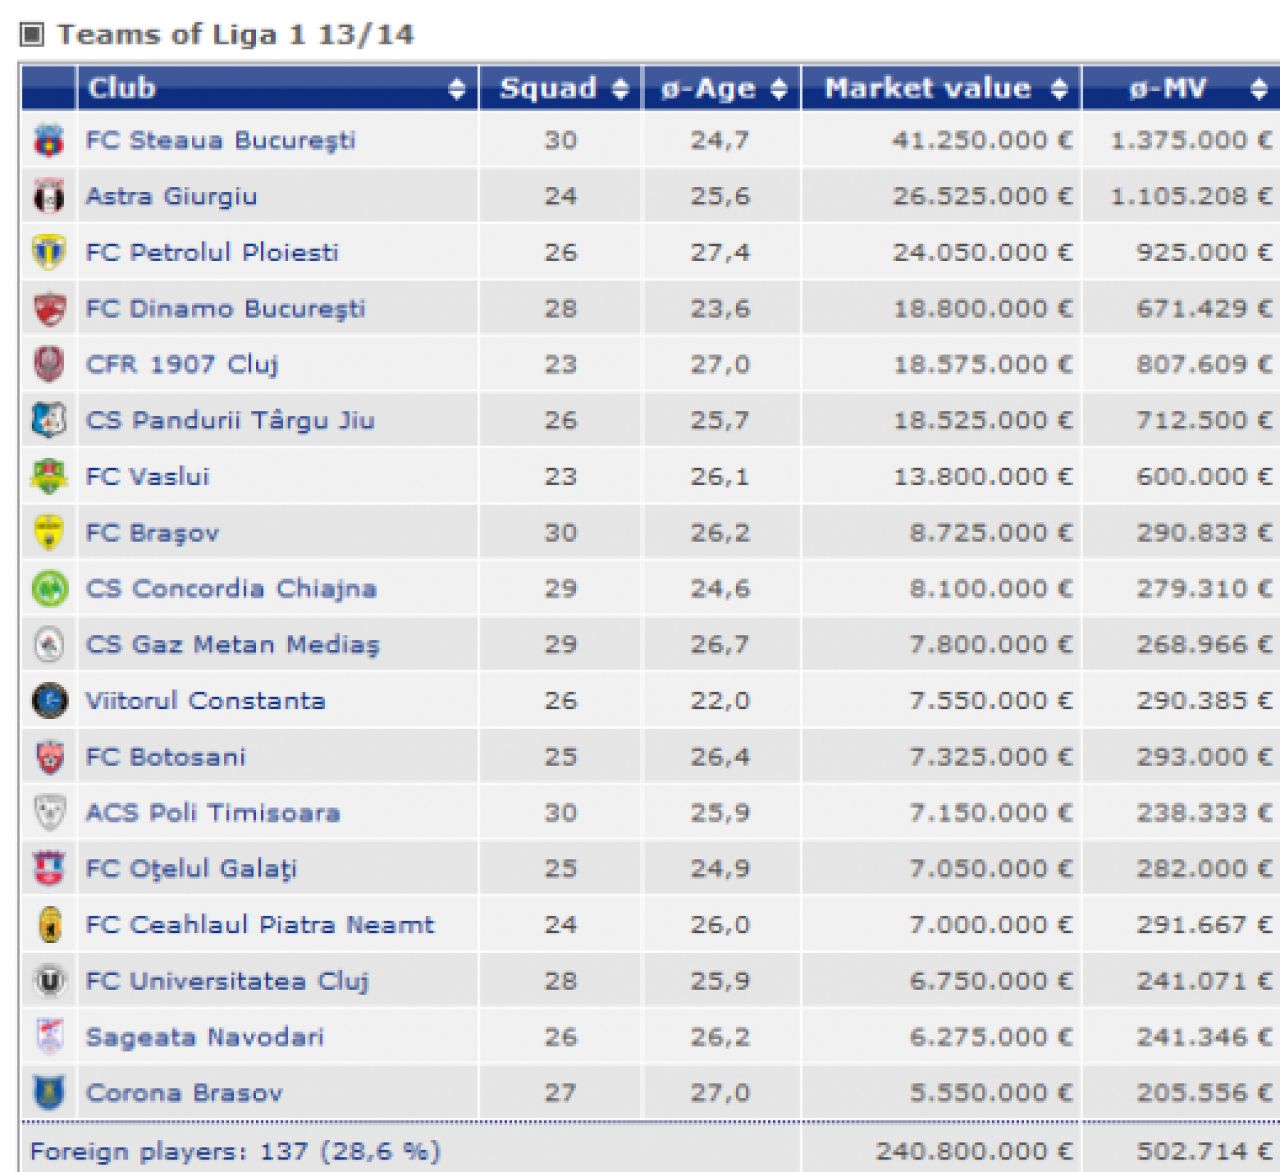Image resolution: width=1280 pixels, height=1172 pixels.
Task: Click the FC Ceahlaul Piatra Neamt crest
Action: [49, 924]
